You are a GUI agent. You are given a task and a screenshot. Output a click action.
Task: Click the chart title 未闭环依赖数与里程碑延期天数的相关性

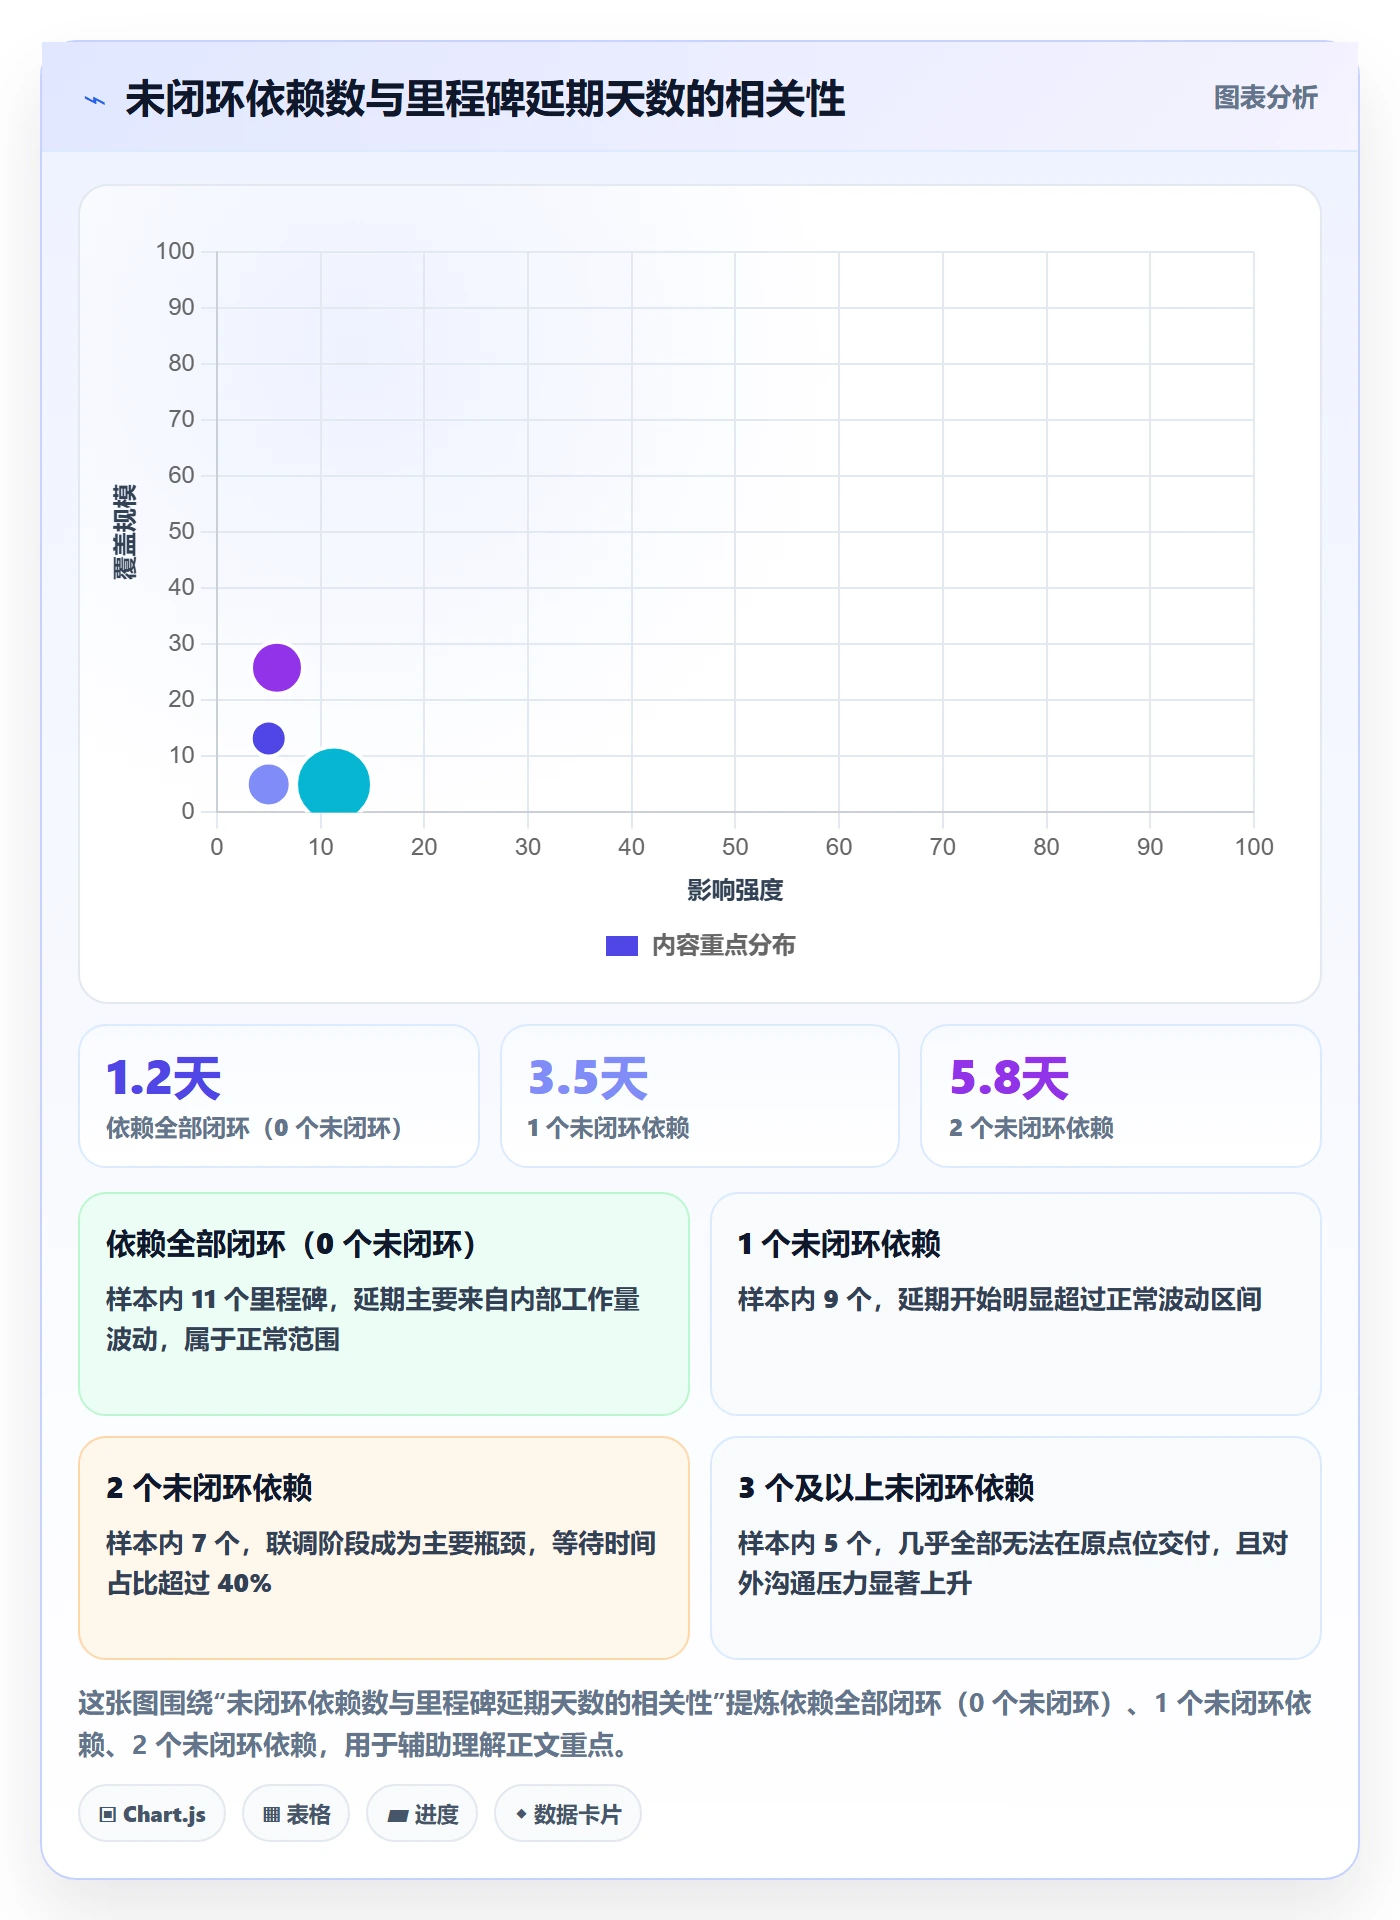click(x=485, y=100)
